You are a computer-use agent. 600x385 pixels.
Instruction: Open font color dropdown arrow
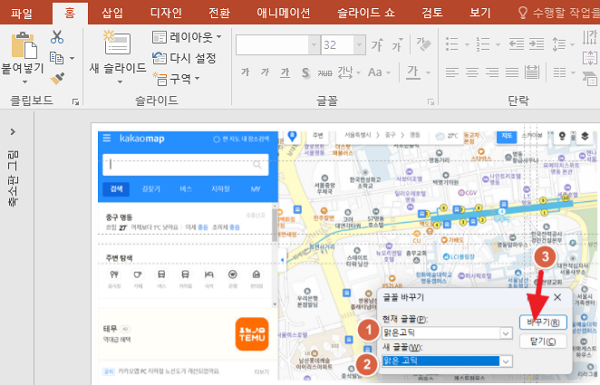point(428,73)
